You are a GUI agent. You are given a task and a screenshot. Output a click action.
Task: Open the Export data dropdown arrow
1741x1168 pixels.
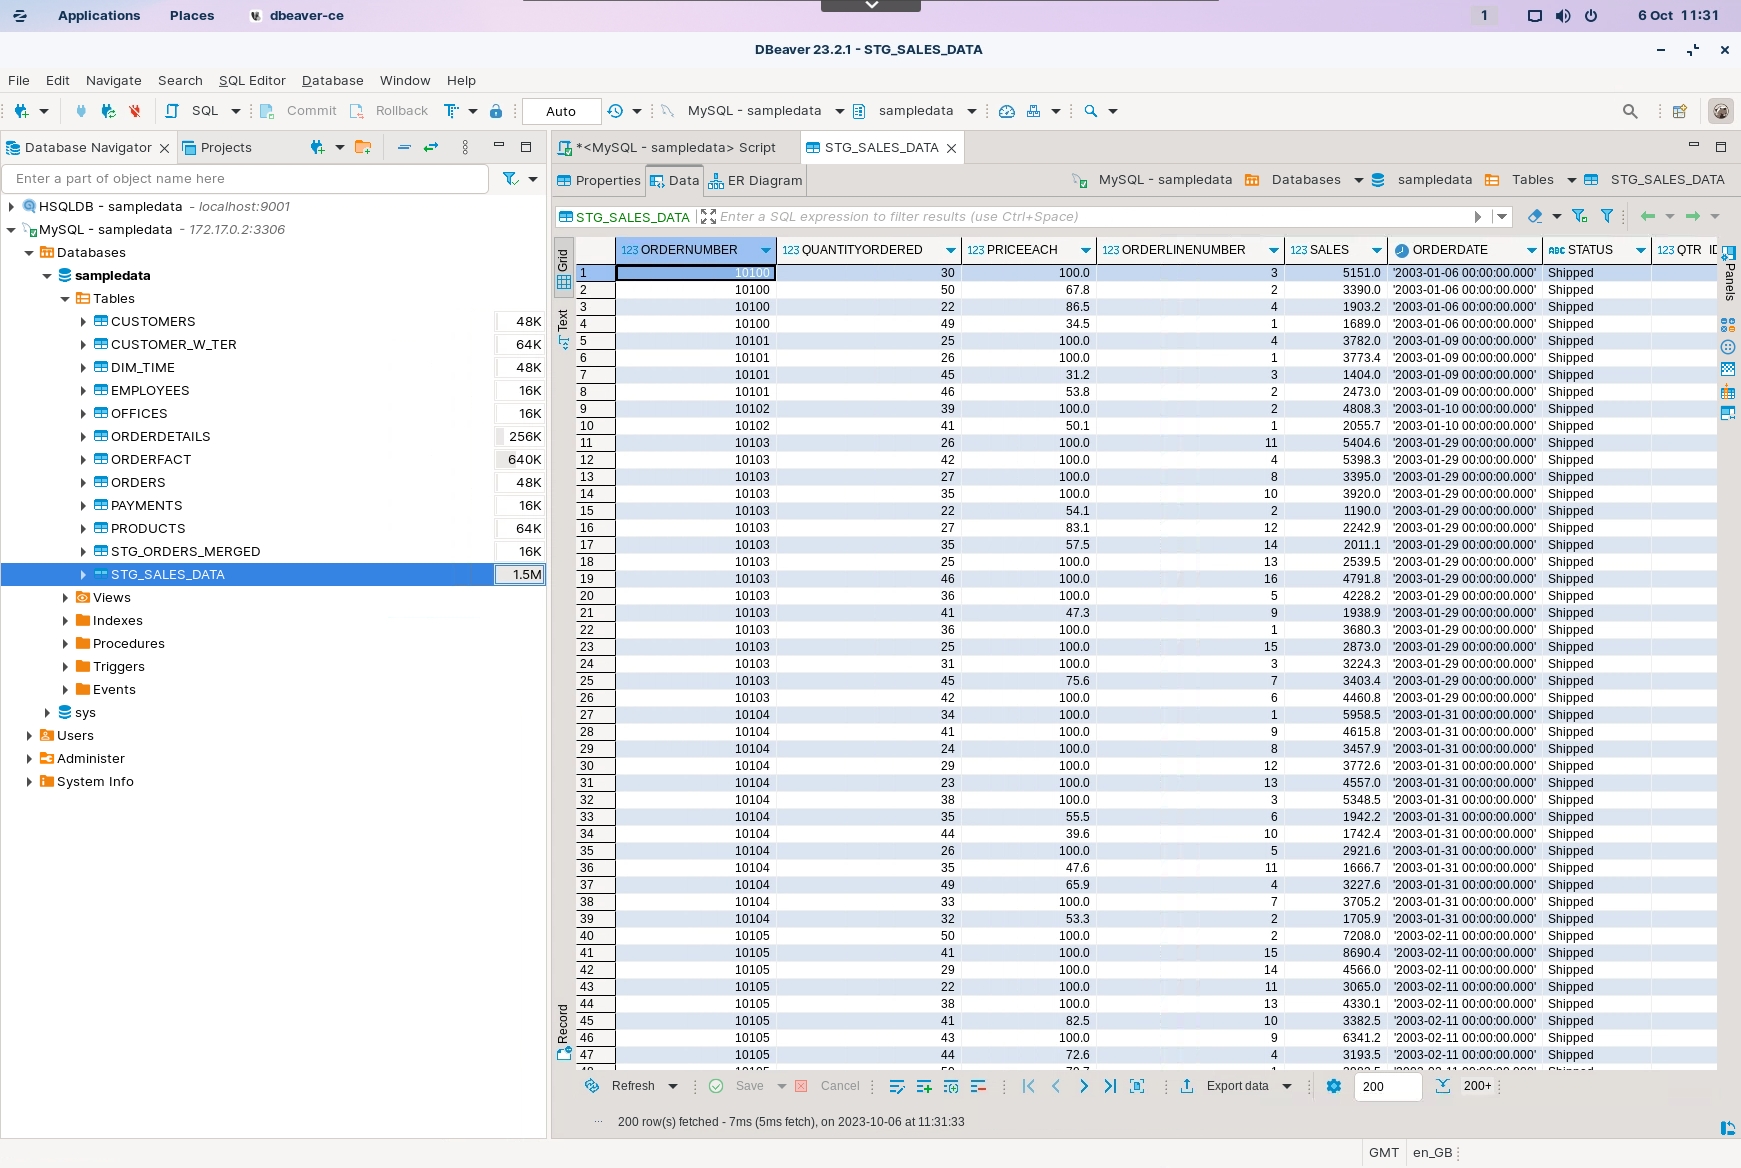coord(1287,1086)
